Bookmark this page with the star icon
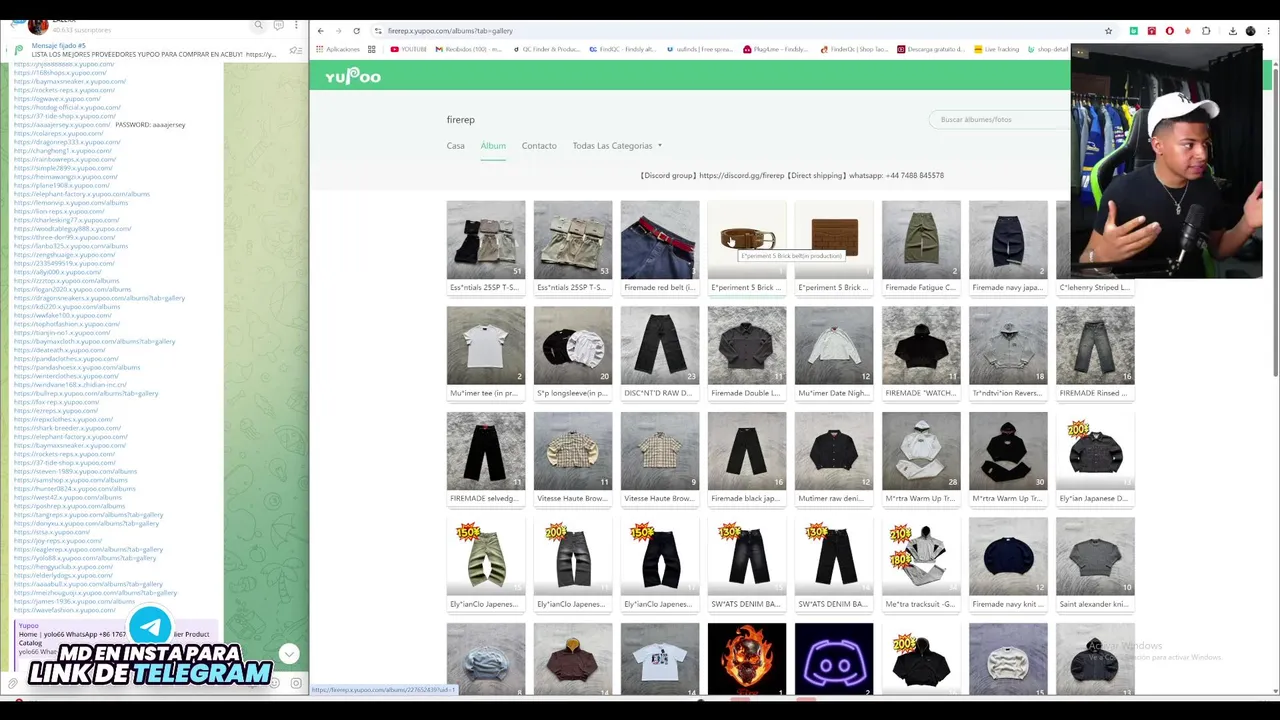Viewport: 1280px width, 720px height. click(1108, 31)
